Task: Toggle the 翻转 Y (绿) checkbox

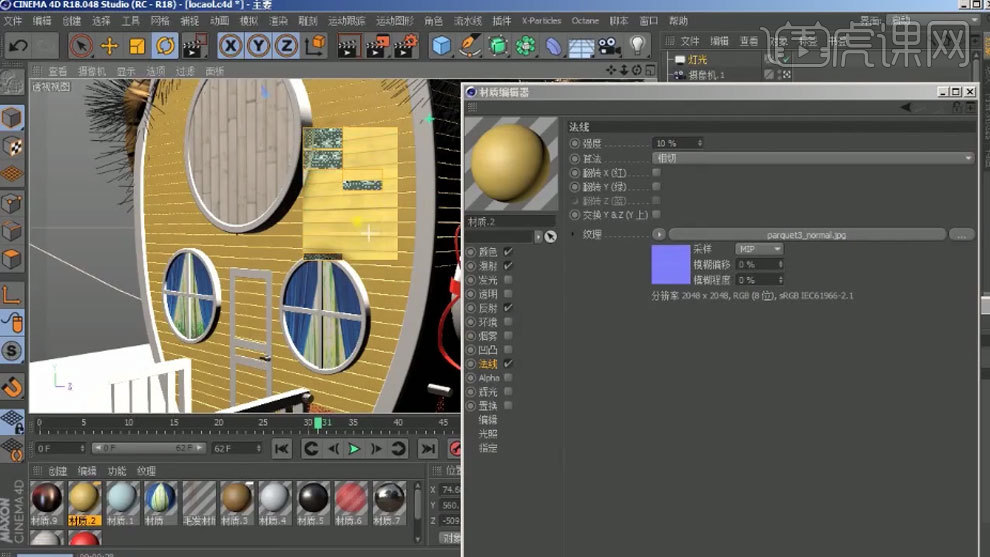Action: point(656,186)
